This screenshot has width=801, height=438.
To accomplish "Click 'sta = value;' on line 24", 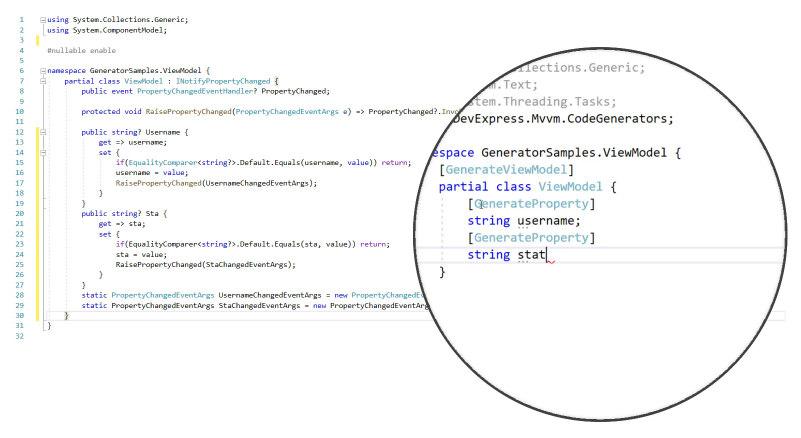I will 141,255.
